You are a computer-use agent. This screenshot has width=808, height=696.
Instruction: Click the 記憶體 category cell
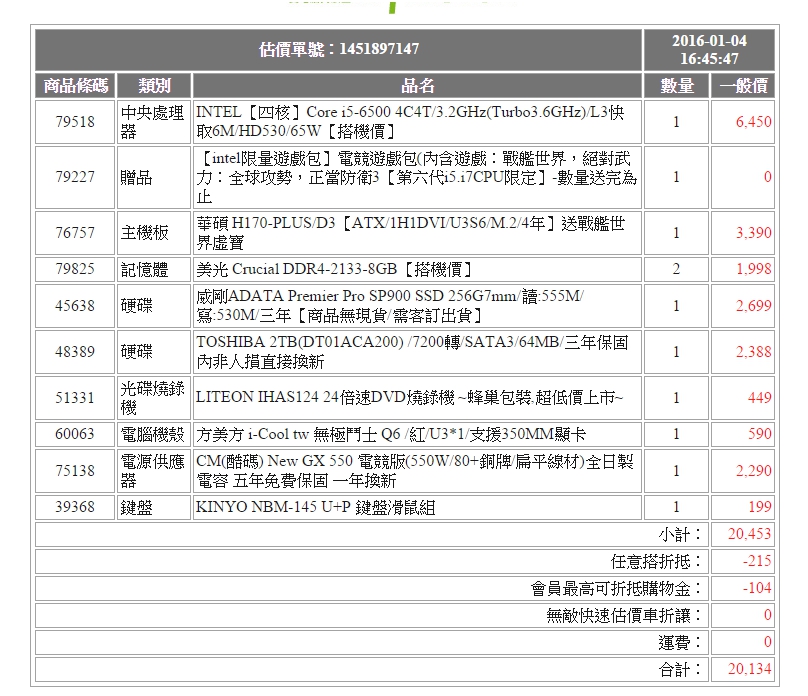154,269
